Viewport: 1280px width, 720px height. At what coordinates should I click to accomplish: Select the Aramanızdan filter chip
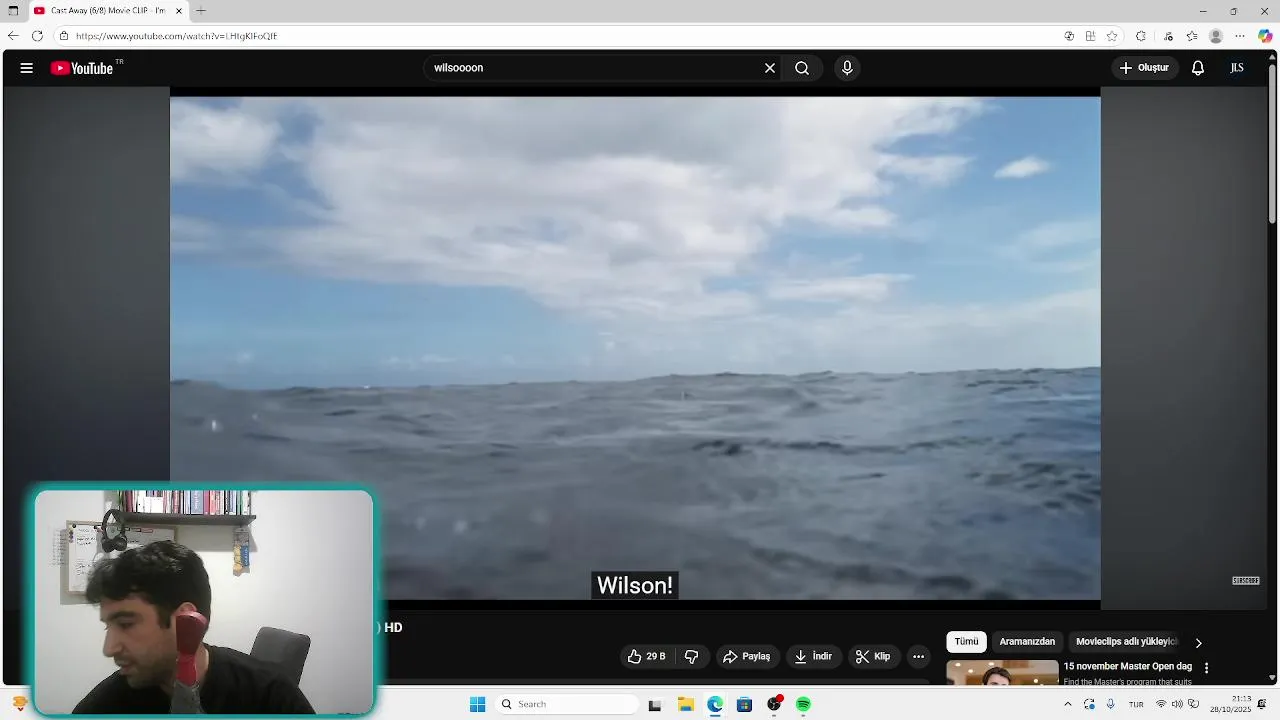coord(1027,642)
